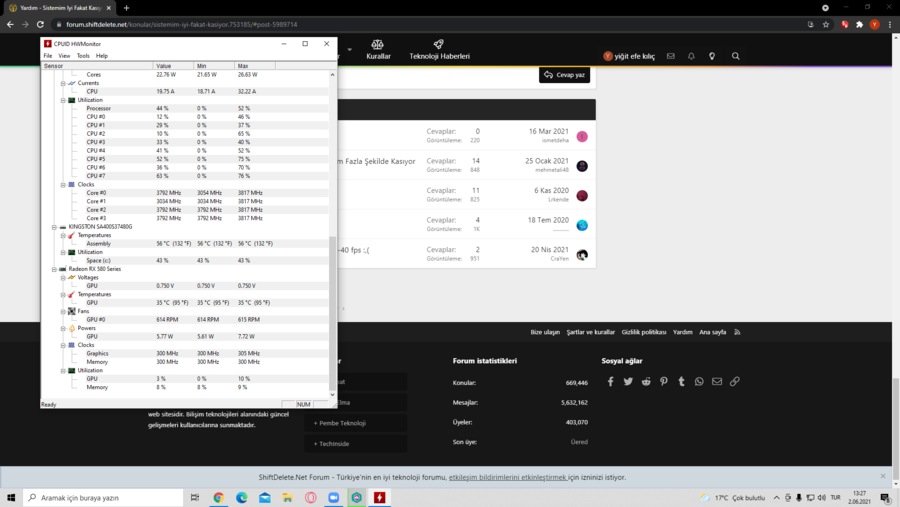Open the notifications bell icon

point(691,56)
